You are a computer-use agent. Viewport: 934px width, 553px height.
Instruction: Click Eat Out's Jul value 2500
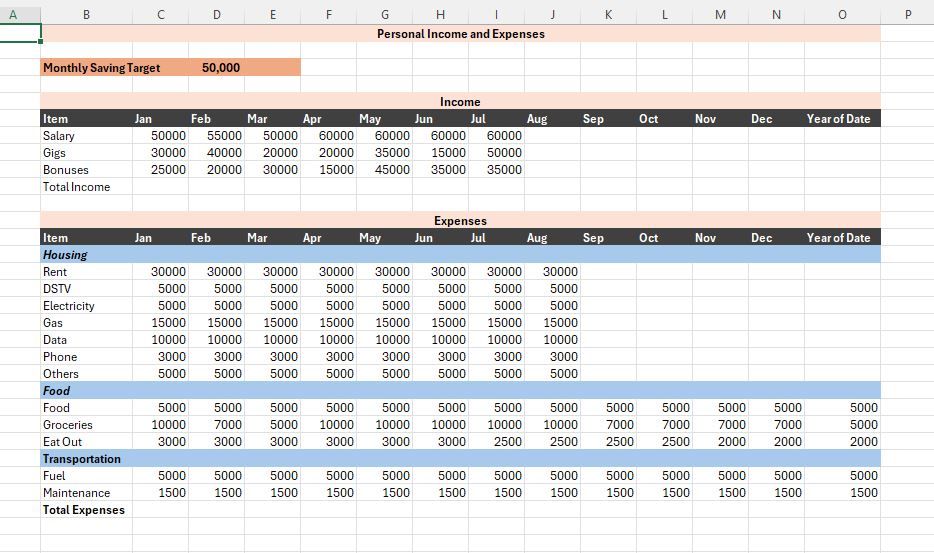[x=508, y=442]
